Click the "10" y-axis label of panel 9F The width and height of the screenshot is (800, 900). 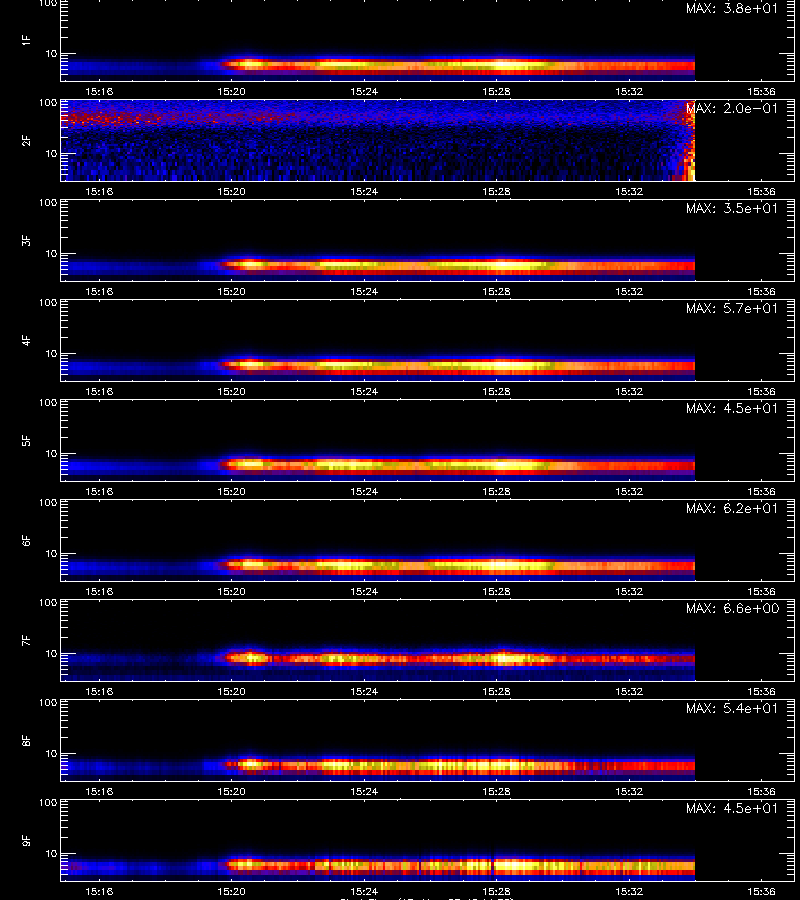click(x=52, y=854)
